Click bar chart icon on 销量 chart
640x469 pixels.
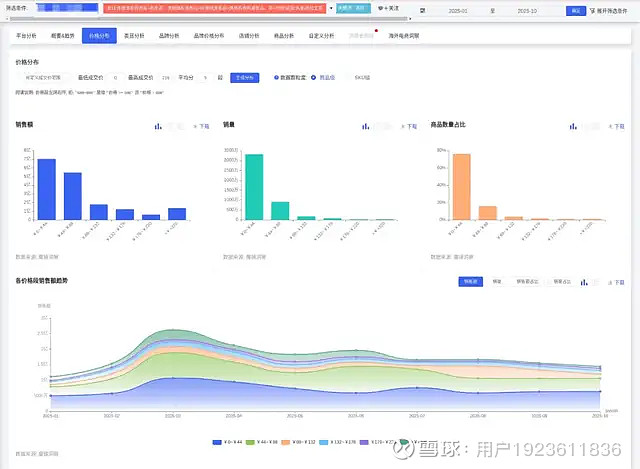click(x=365, y=127)
